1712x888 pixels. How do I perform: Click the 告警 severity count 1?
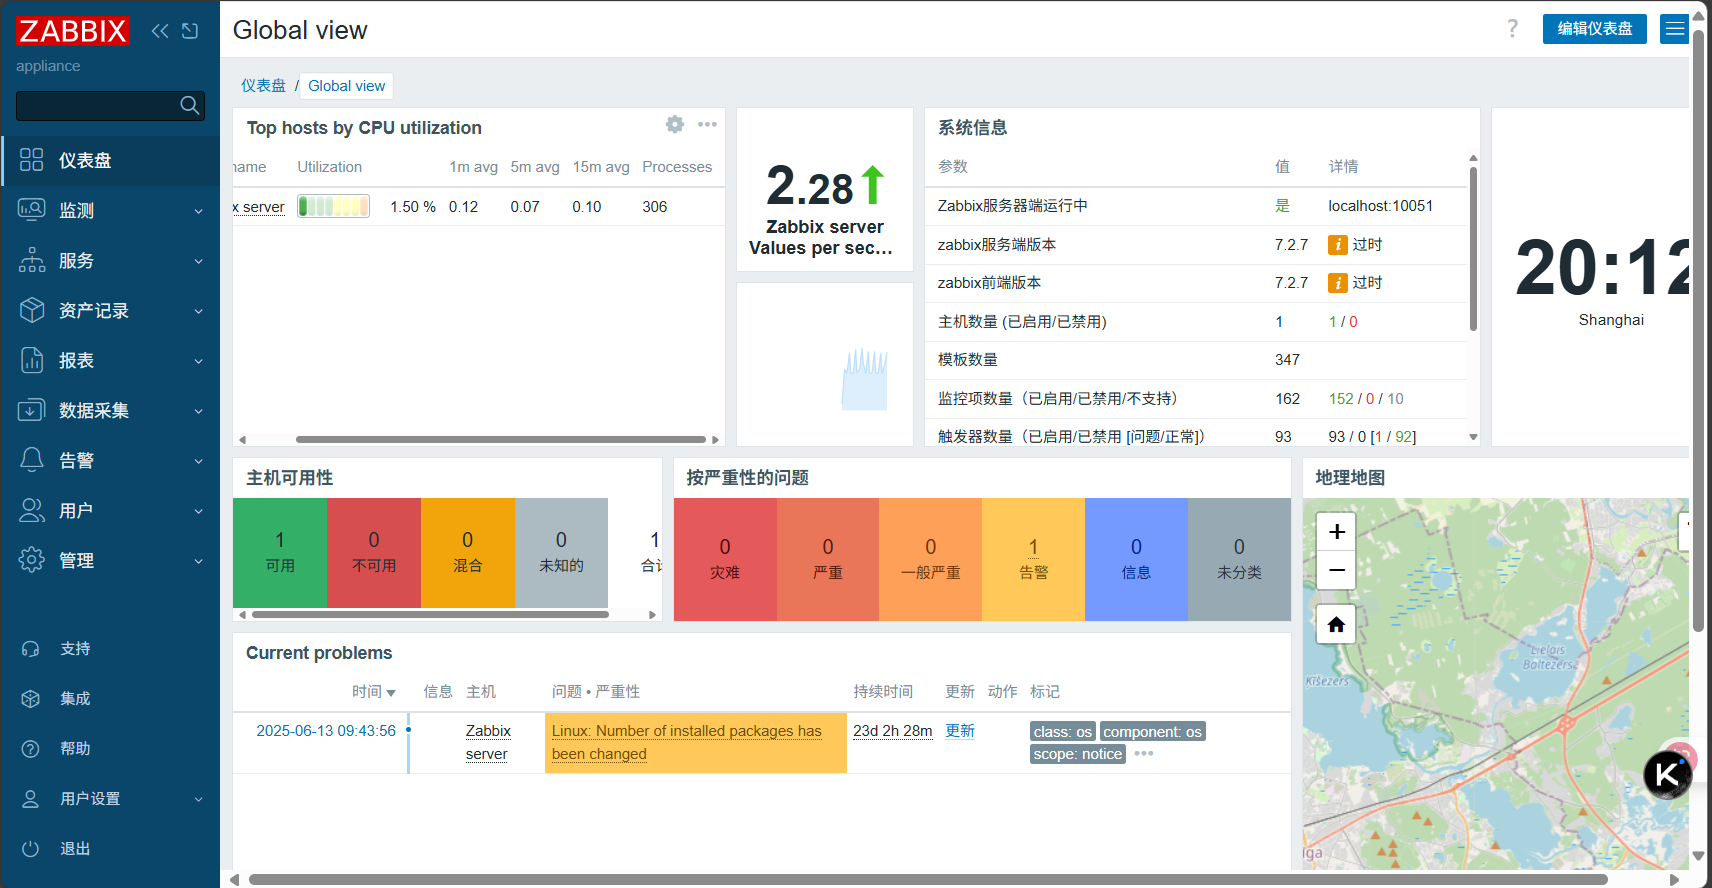tap(1033, 547)
